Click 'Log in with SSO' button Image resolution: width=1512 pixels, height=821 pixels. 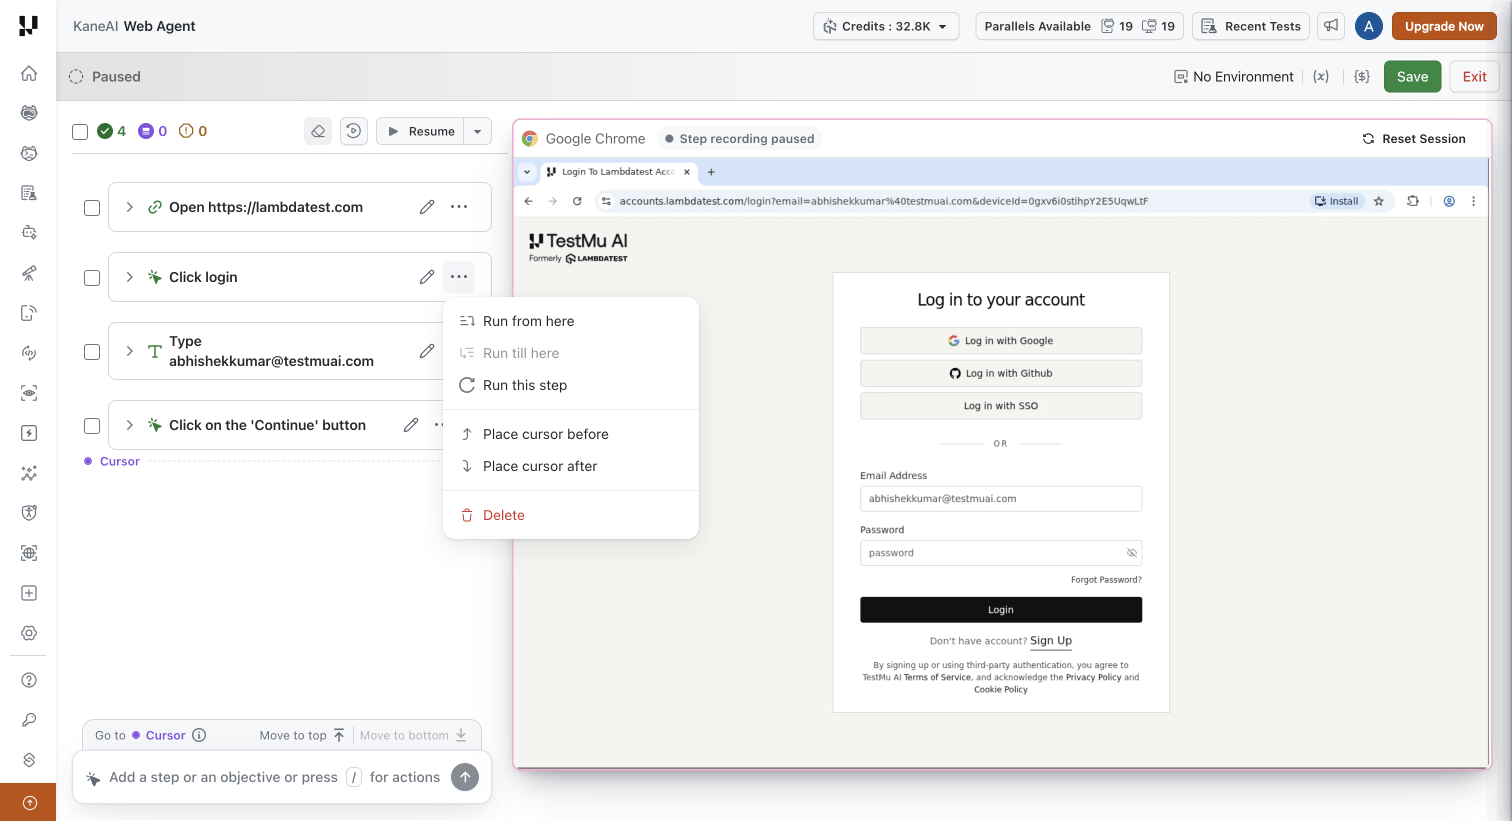[1001, 406]
